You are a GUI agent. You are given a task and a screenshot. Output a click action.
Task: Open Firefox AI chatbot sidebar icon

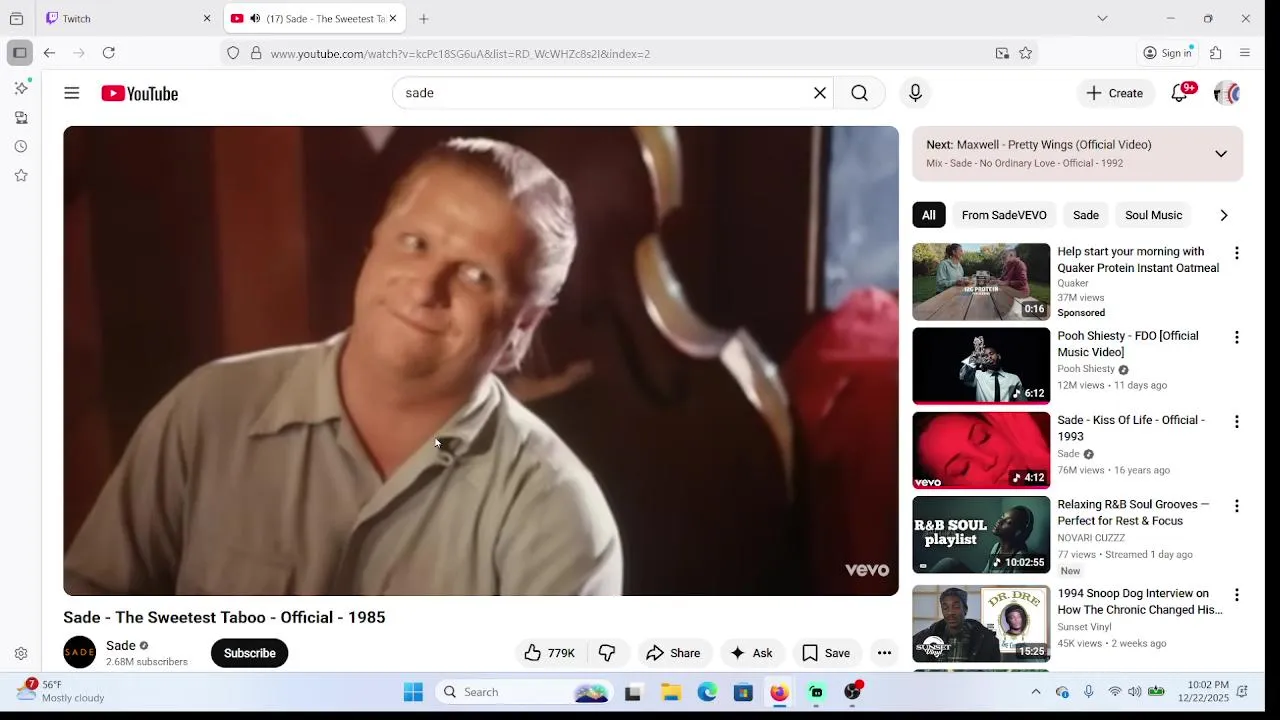pos(21,88)
